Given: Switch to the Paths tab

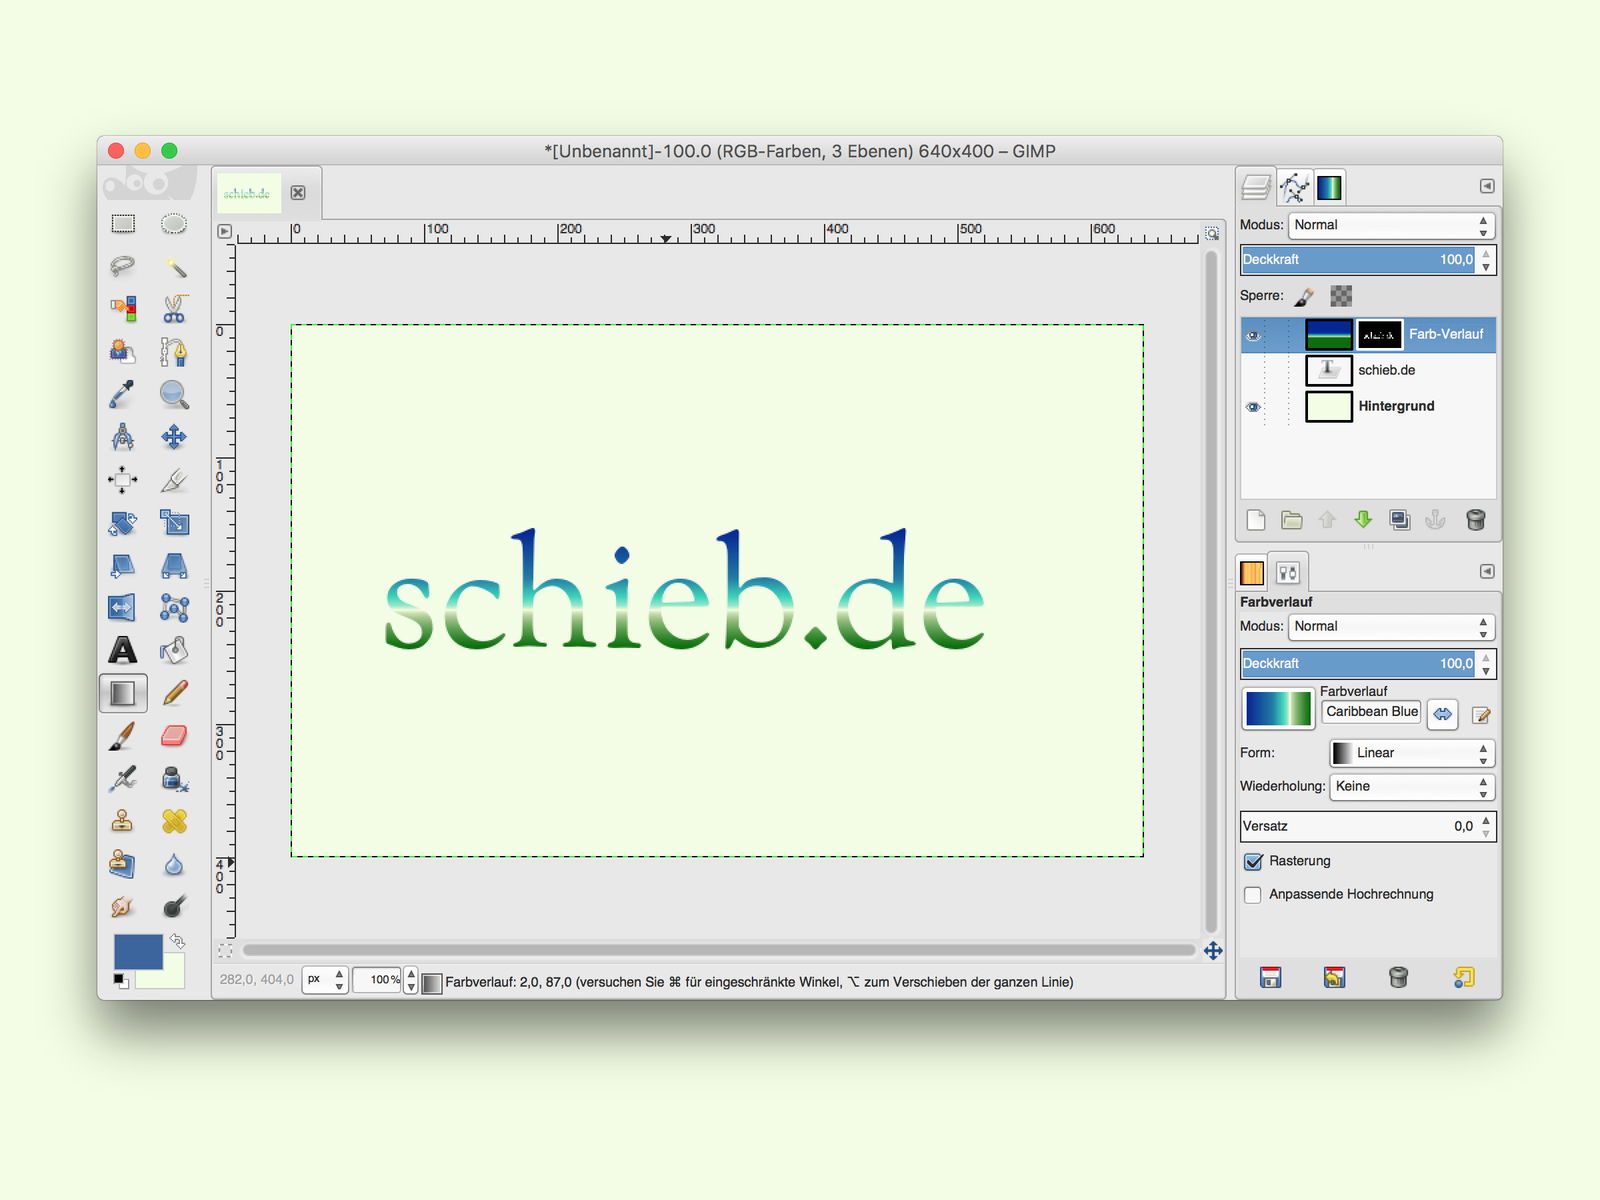Looking at the screenshot, I should tap(1294, 187).
